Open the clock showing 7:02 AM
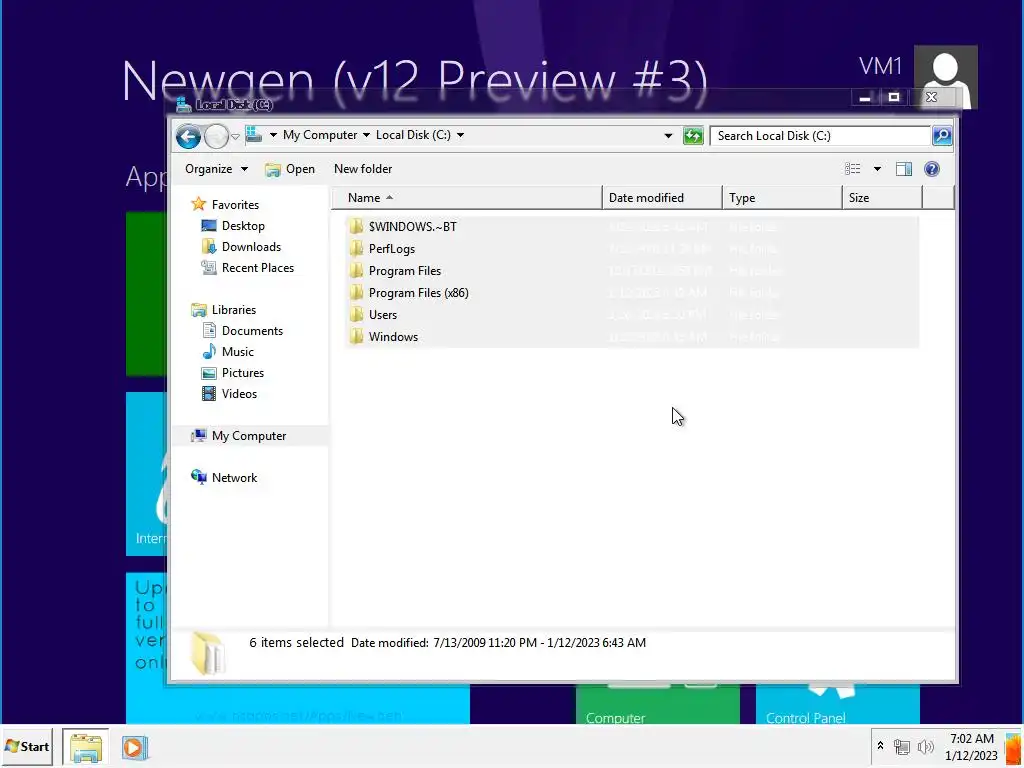Image resolution: width=1024 pixels, height=768 pixels. coord(971,746)
